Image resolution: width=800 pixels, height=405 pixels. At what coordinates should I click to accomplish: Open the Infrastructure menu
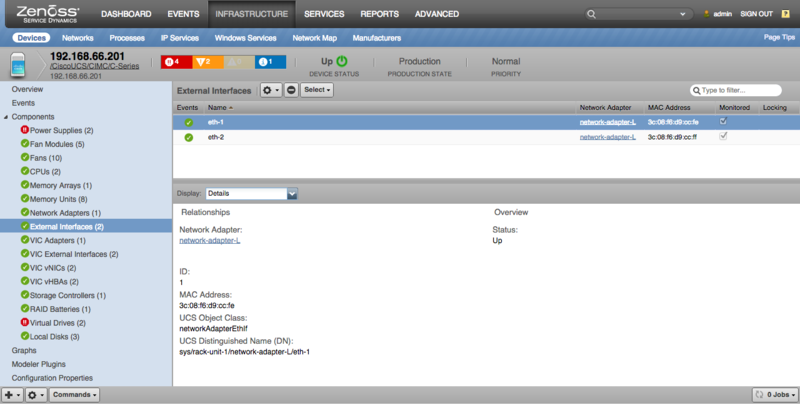252,14
